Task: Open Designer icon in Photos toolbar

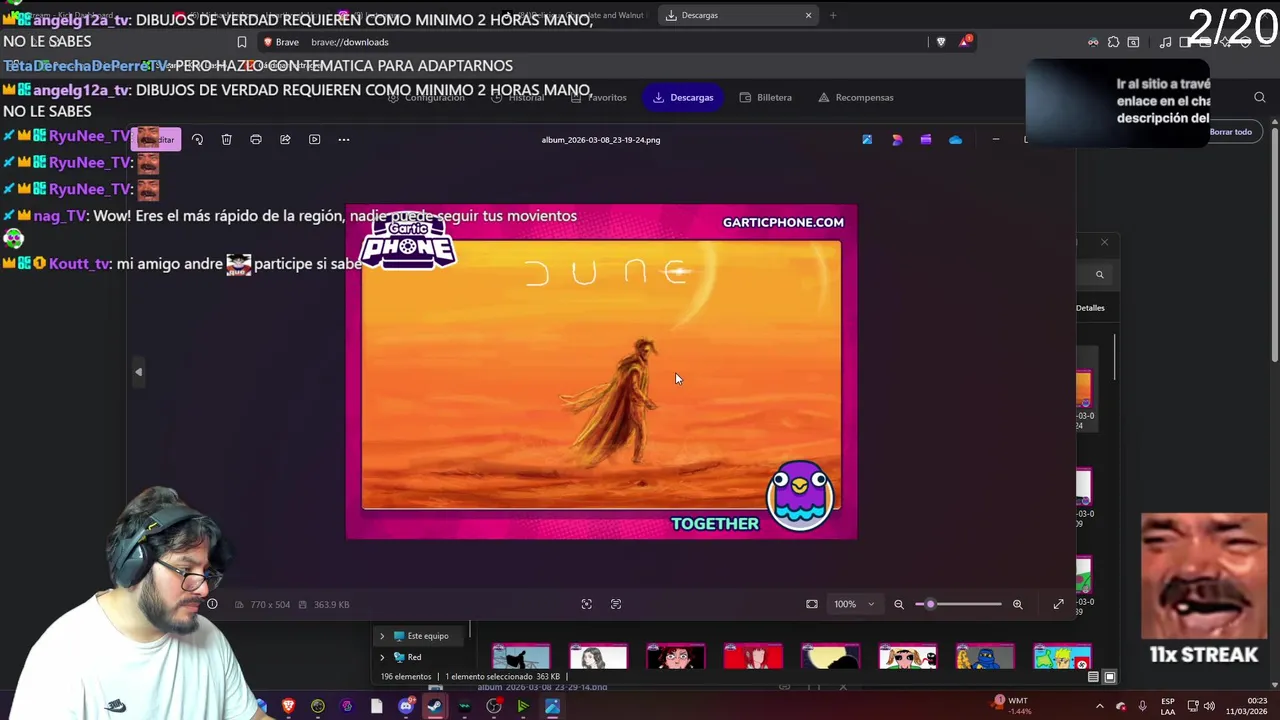Action: coord(897,140)
